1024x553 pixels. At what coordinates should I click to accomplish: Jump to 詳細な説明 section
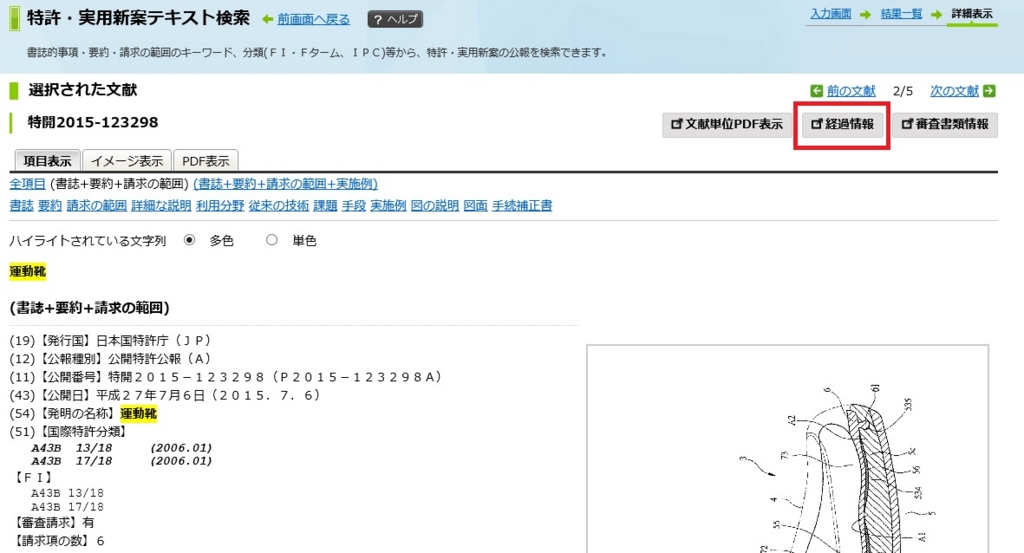[x=161, y=206]
